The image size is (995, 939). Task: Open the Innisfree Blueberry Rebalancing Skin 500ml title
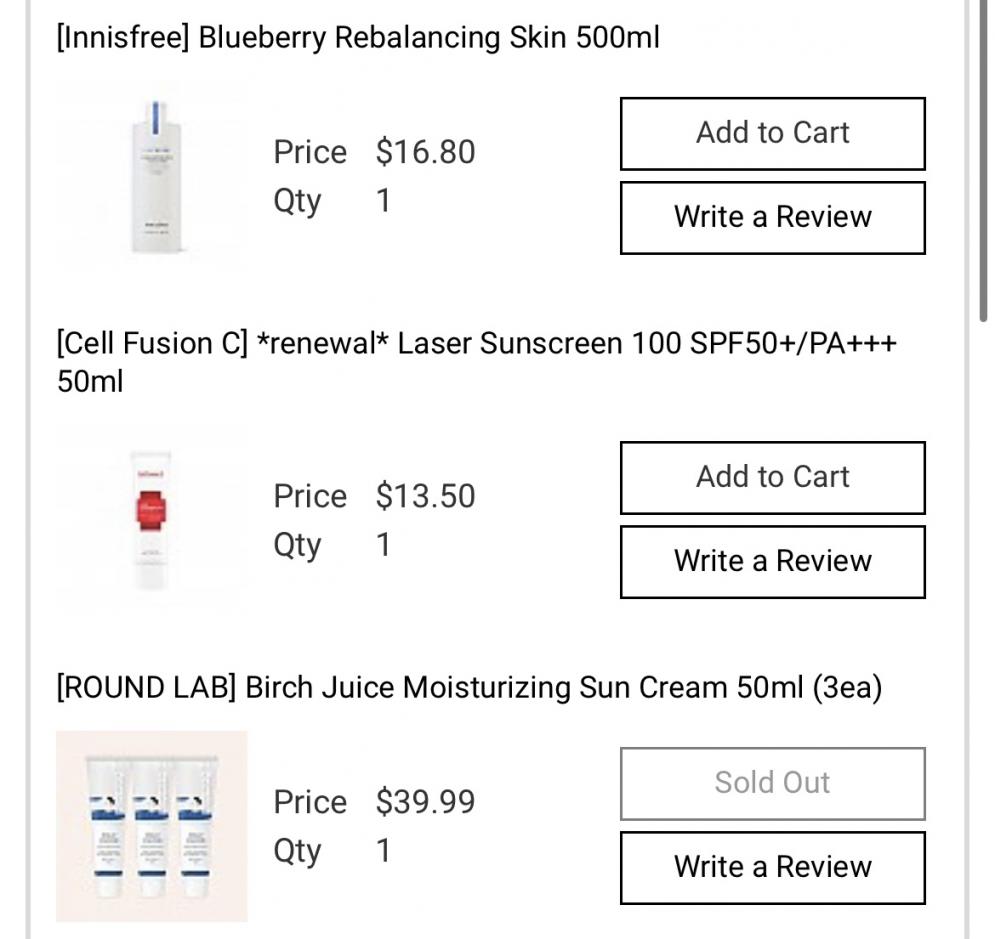[x=358, y=37]
